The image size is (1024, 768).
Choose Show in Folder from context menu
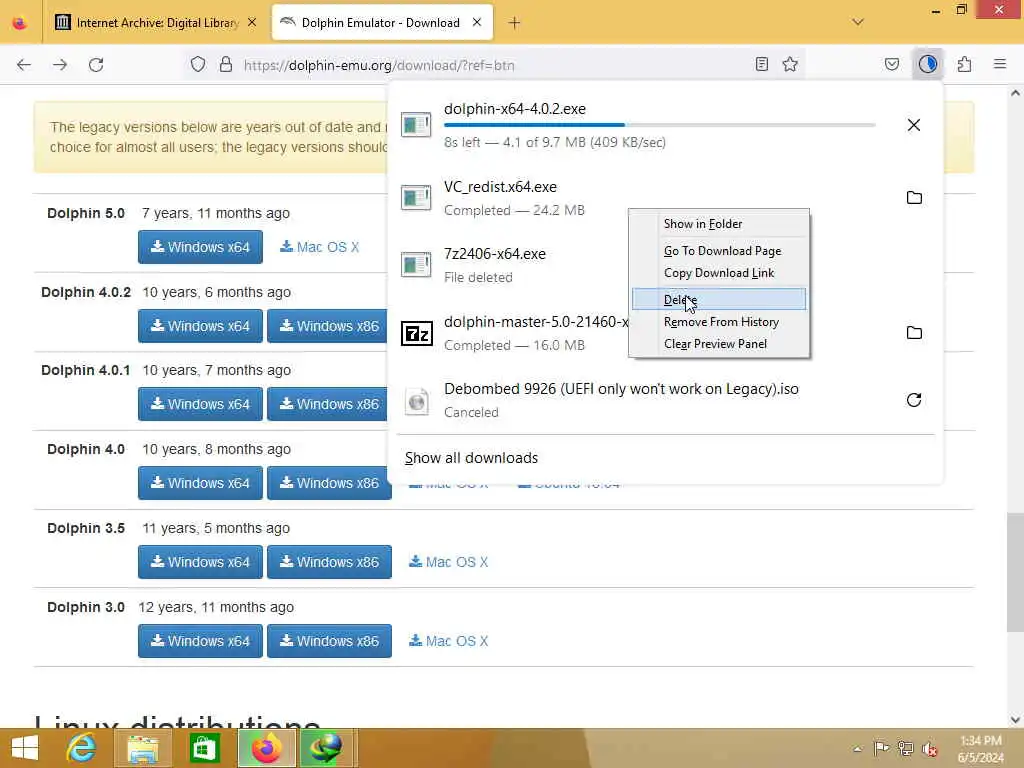718,224
